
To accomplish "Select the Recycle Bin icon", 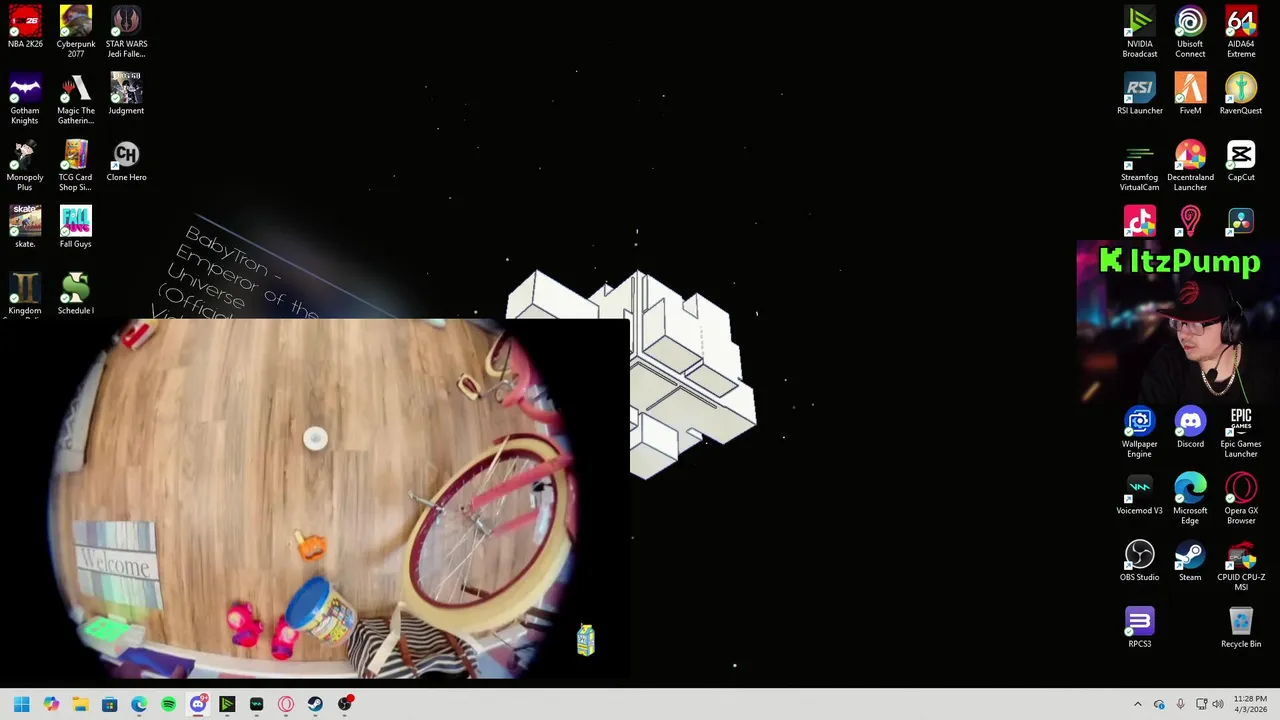I will click(x=1241, y=628).
